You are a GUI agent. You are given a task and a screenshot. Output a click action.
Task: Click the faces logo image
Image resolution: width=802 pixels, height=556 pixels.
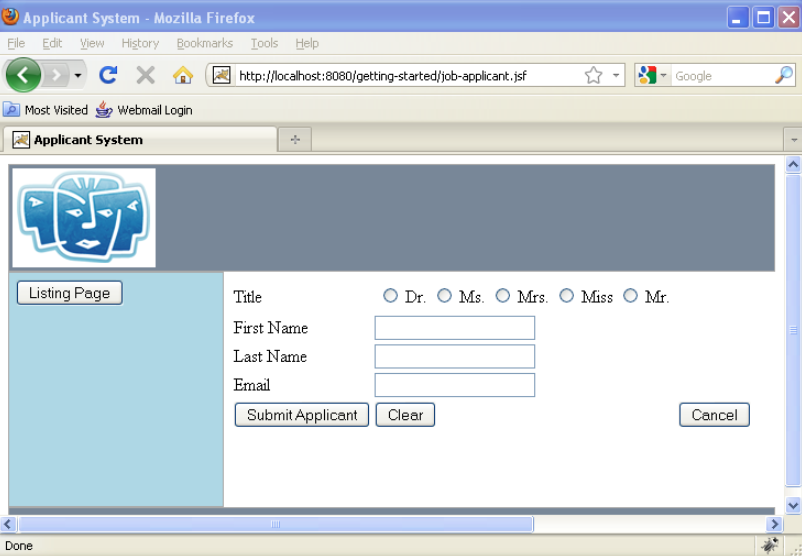tap(85, 217)
